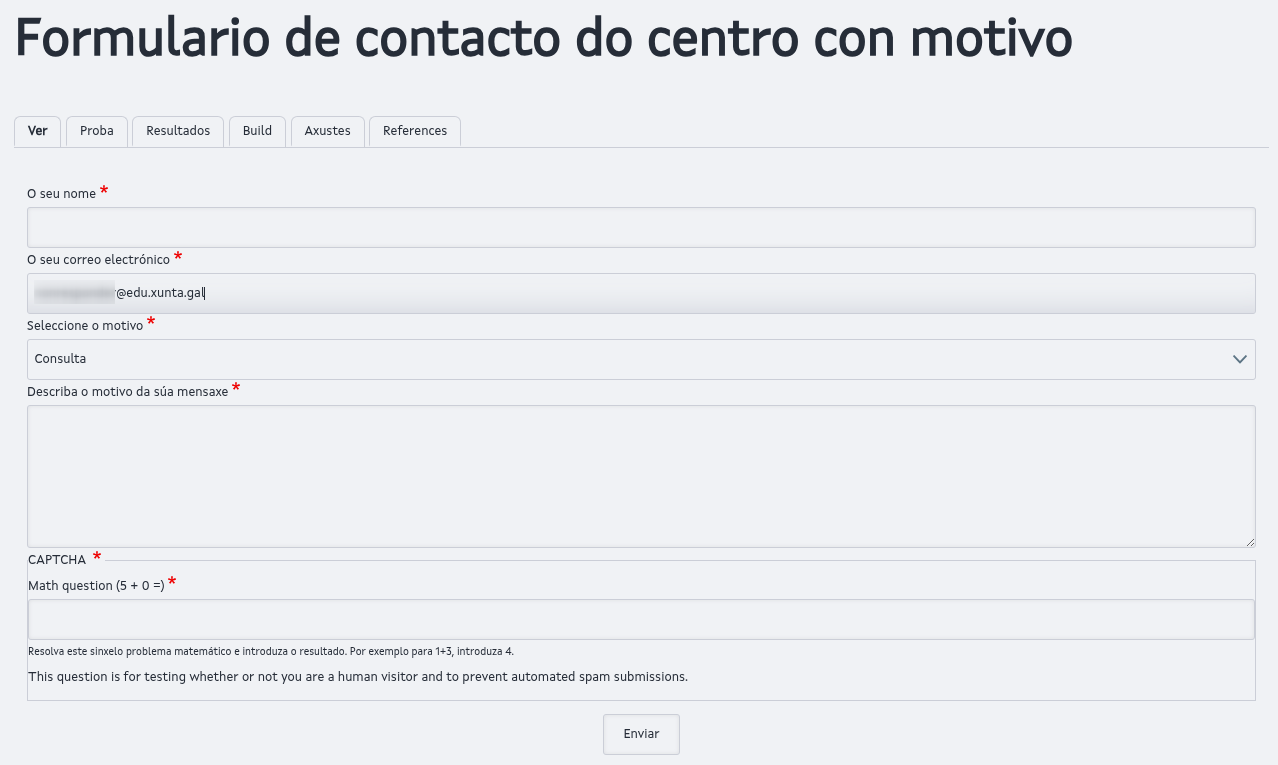Focus the 'O seu nome' text field
Viewport: 1278px width, 765px height.
[x=640, y=228]
